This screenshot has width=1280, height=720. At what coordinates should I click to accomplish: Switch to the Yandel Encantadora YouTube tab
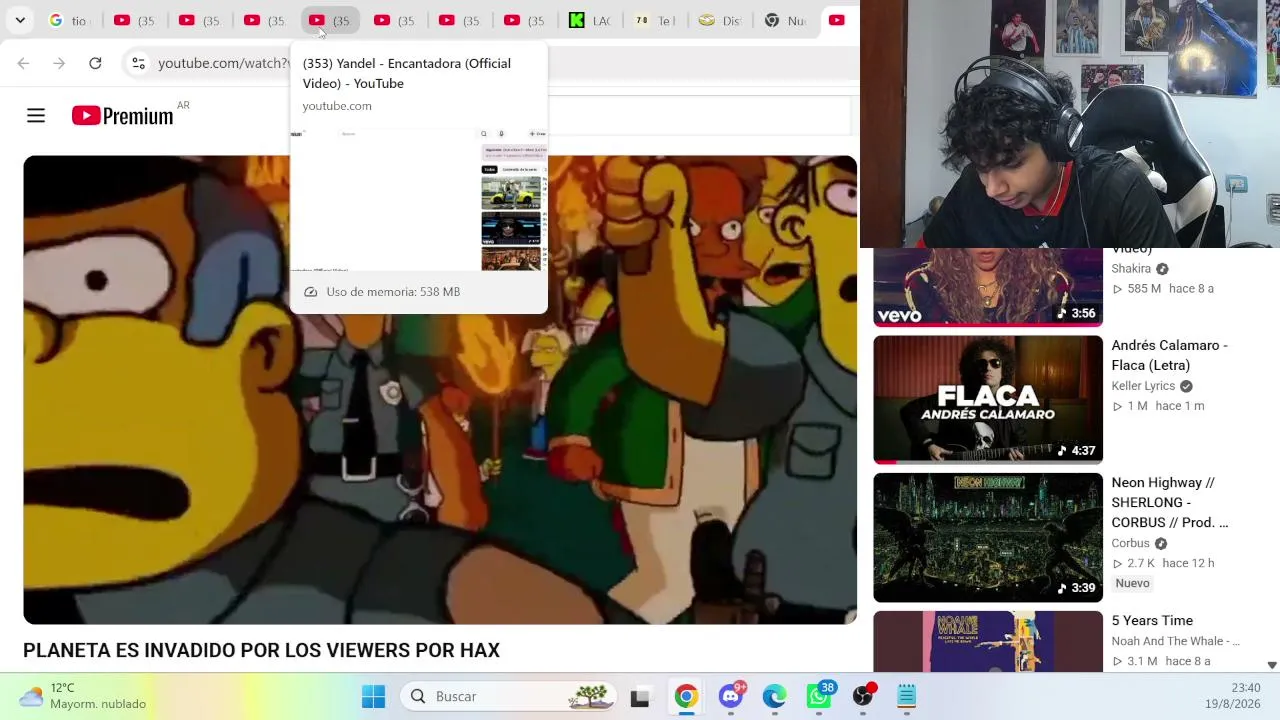[330, 20]
